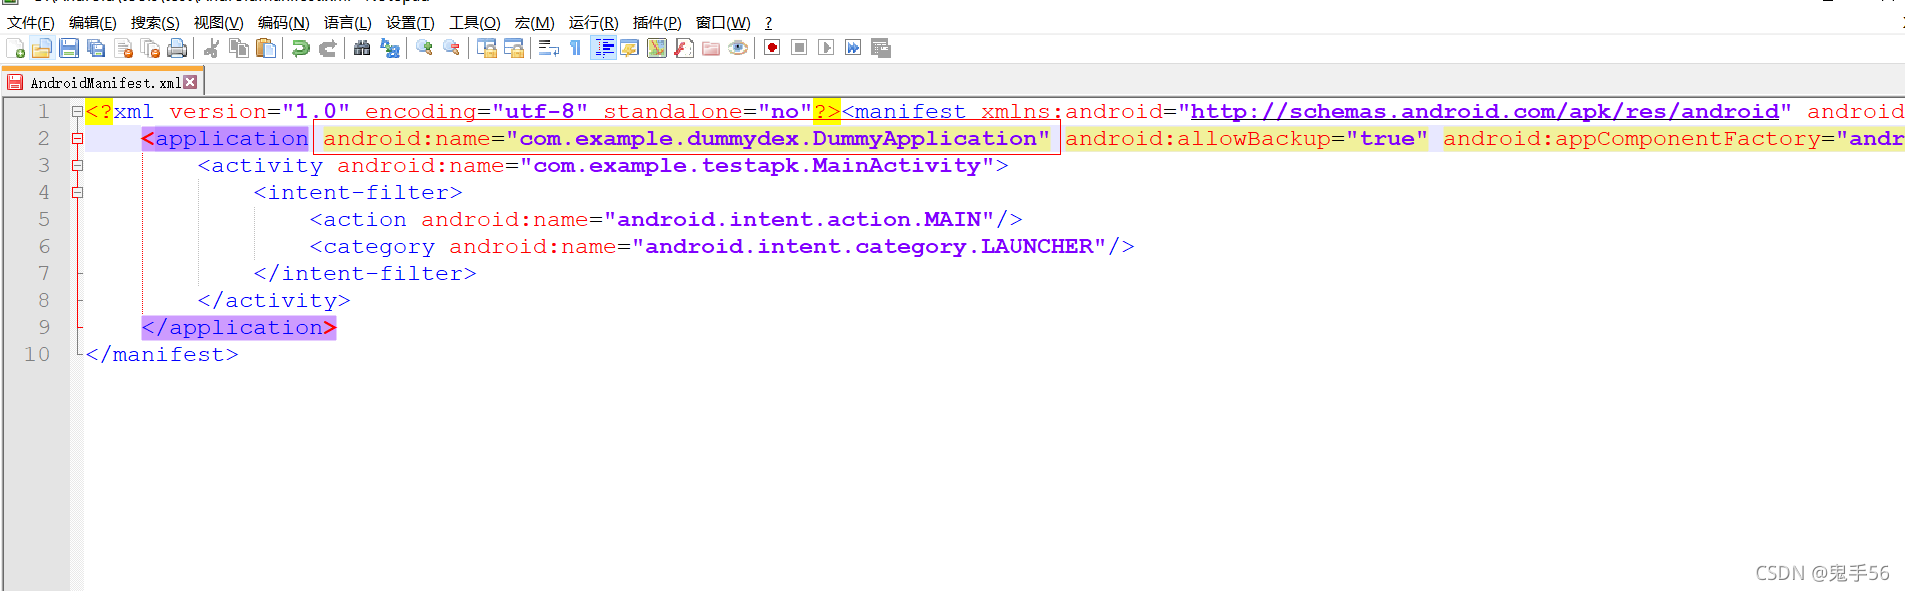Image resolution: width=1905 pixels, height=591 pixels.
Task: Click the Cut scissors icon
Action: pos(212,48)
